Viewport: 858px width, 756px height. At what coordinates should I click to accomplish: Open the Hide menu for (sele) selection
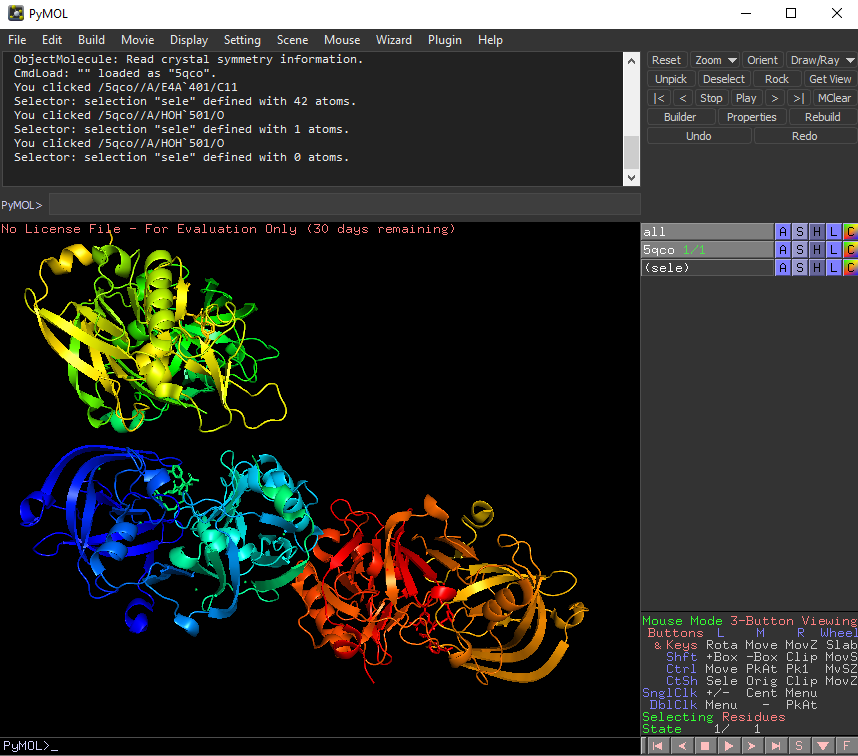816,268
